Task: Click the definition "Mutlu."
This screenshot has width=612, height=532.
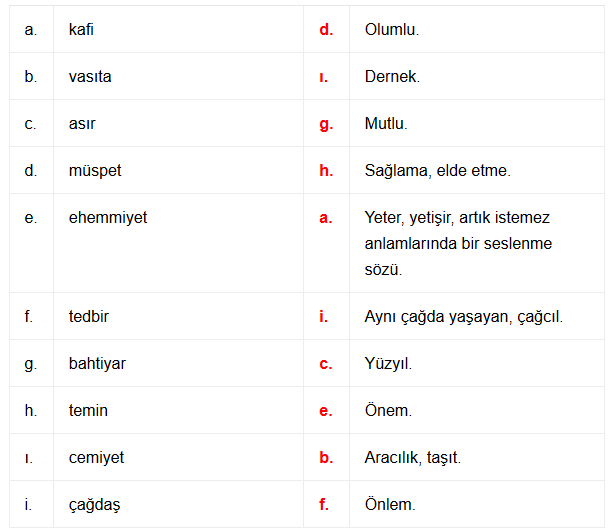Action: pyautogui.click(x=386, y=124)
